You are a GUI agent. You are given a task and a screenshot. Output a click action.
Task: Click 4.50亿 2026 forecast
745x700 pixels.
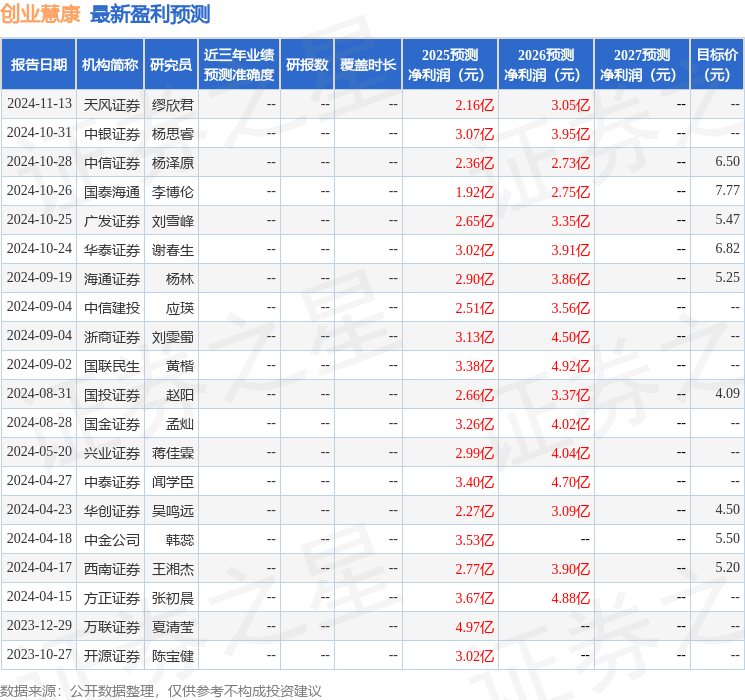[570, 337]
